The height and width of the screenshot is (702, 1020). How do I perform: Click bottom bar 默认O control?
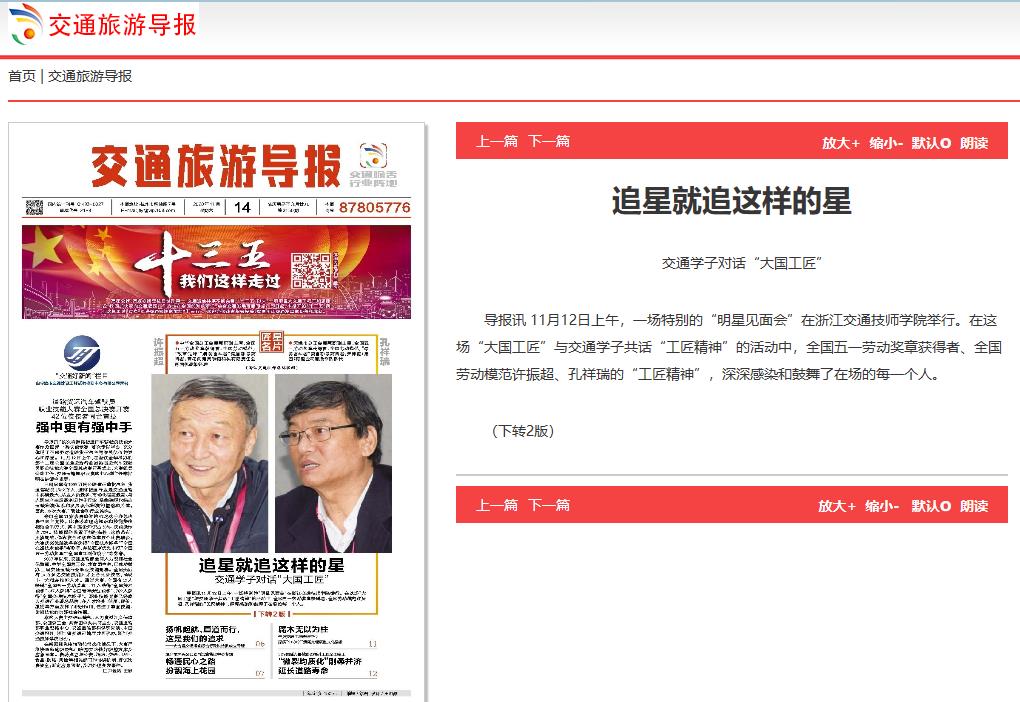[x=931, y=506]
